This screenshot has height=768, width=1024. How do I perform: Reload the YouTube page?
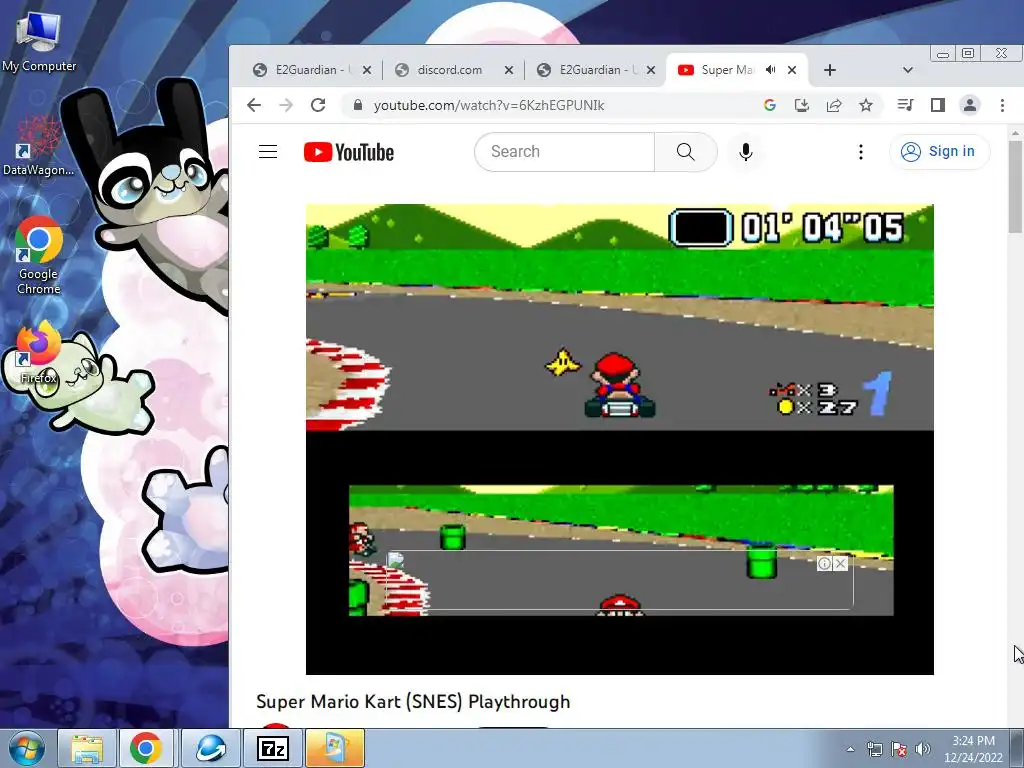tap(318, 105)
